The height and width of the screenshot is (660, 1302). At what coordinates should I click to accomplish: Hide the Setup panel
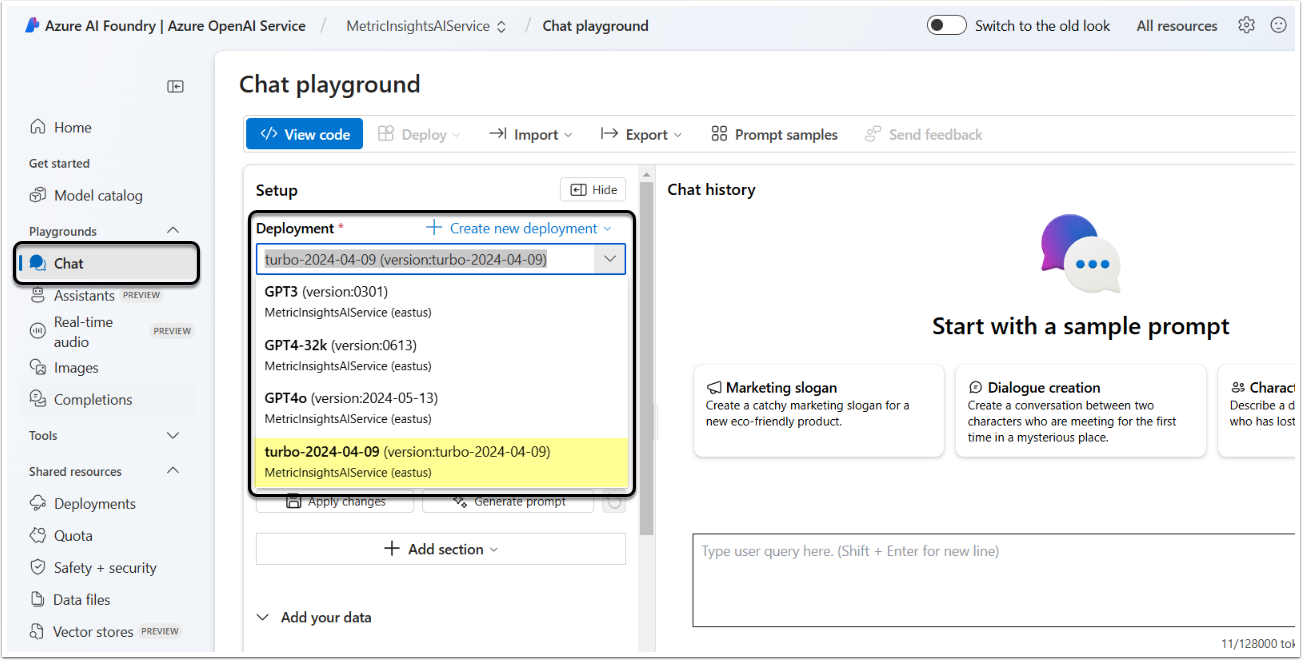593,190
